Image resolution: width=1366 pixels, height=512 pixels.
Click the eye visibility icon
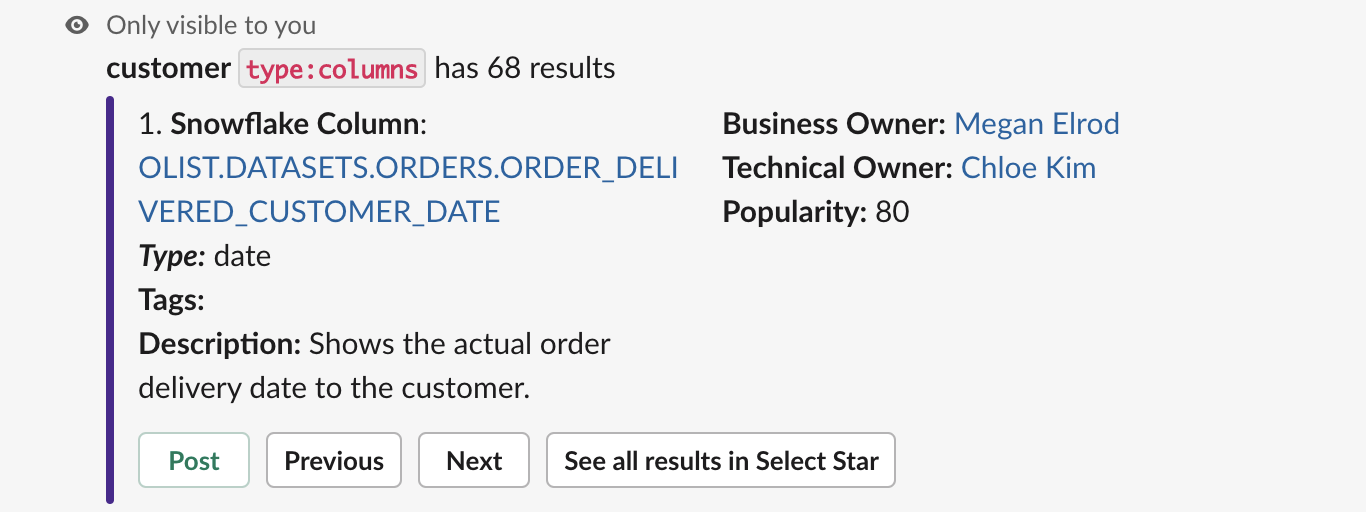[x=77, y=26]
